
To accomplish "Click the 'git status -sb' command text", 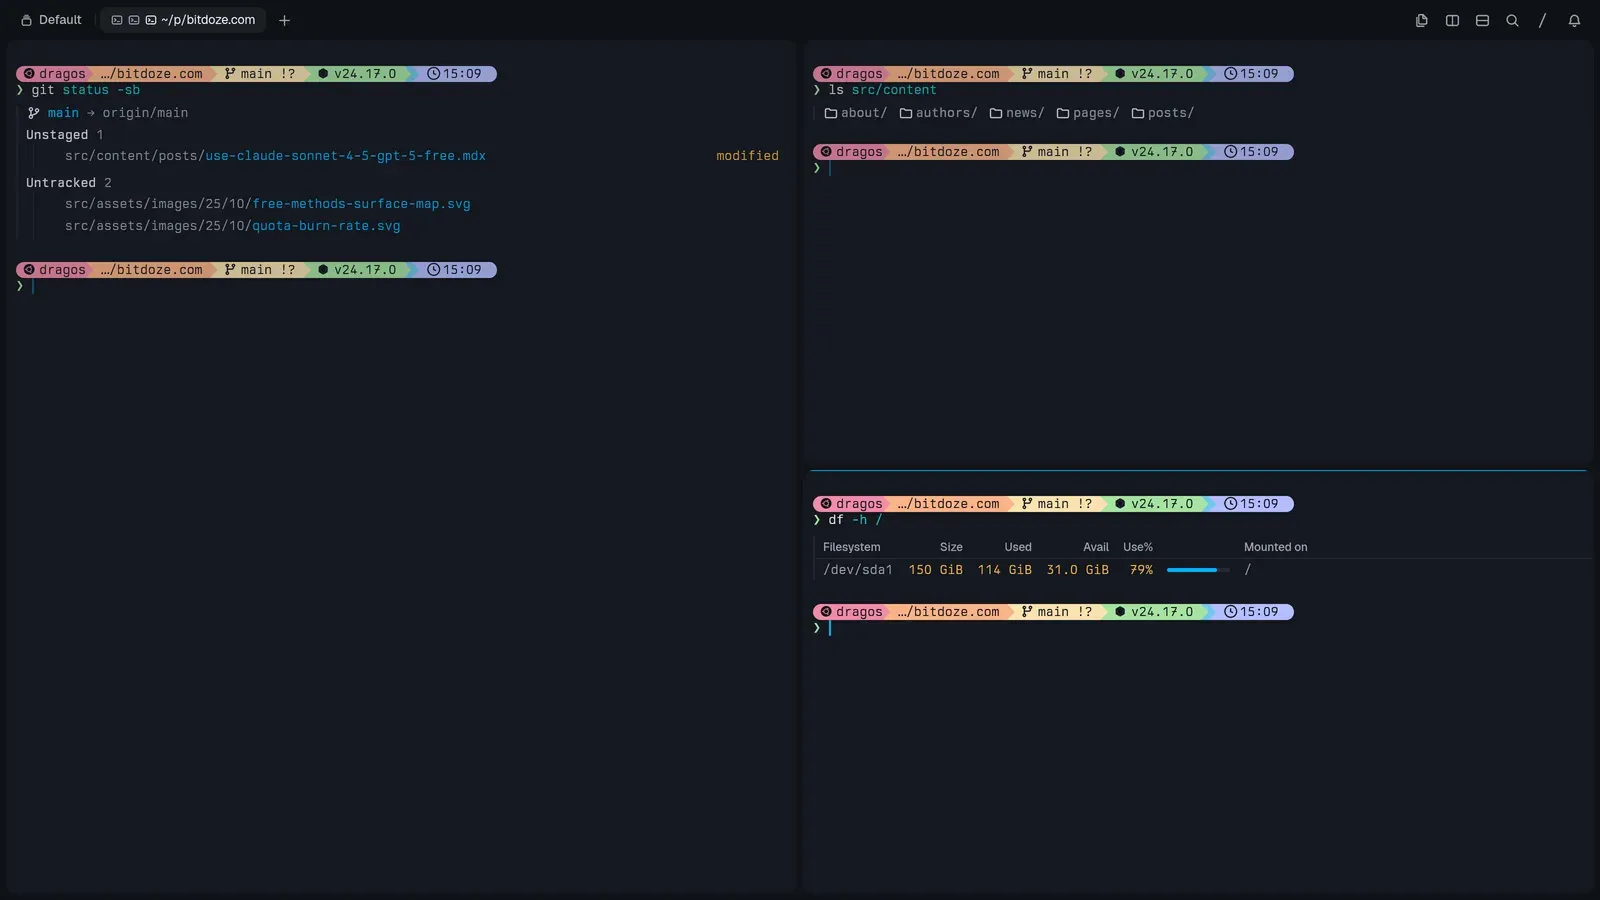I will 85,90.
